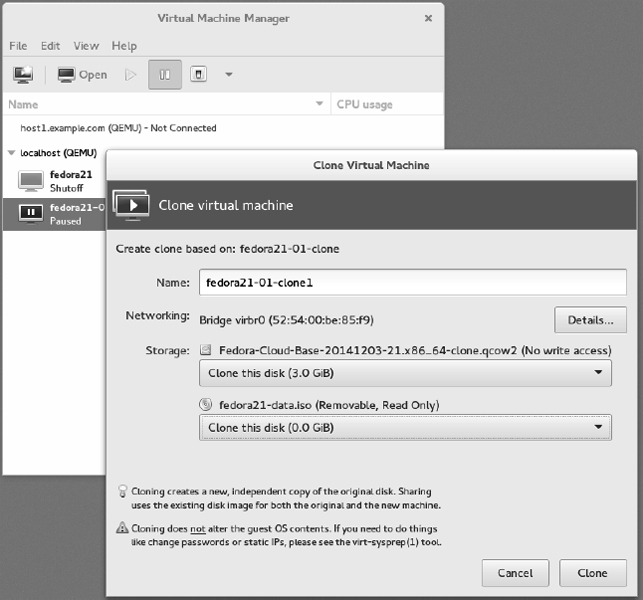This screenshot has height=600, width=643.
Task: Click the Clone button
Action: point(593,573)
